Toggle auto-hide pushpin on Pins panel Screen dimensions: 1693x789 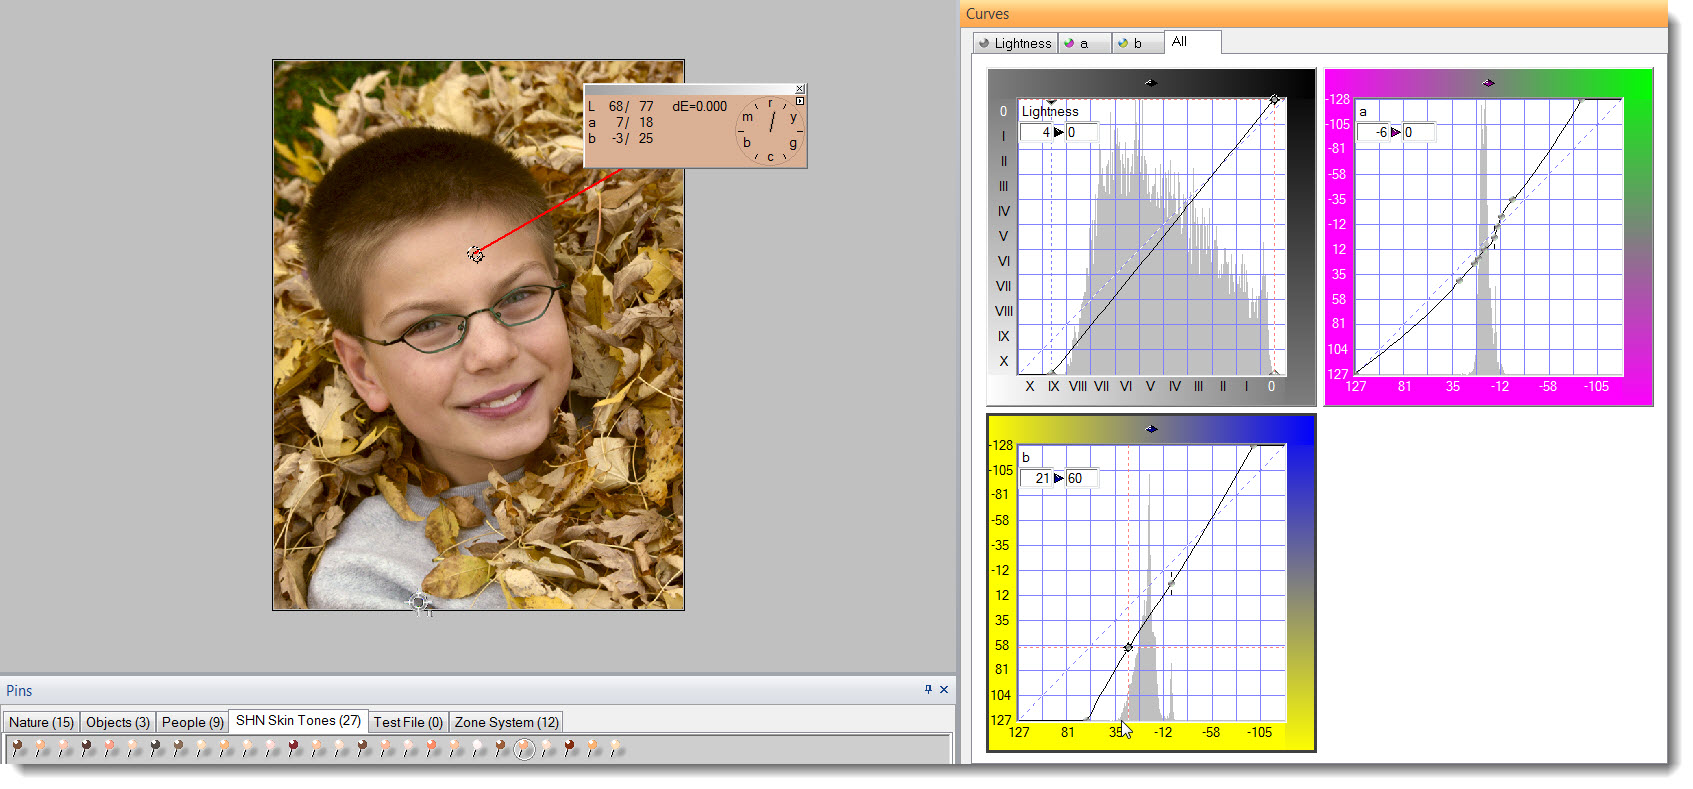928,690
